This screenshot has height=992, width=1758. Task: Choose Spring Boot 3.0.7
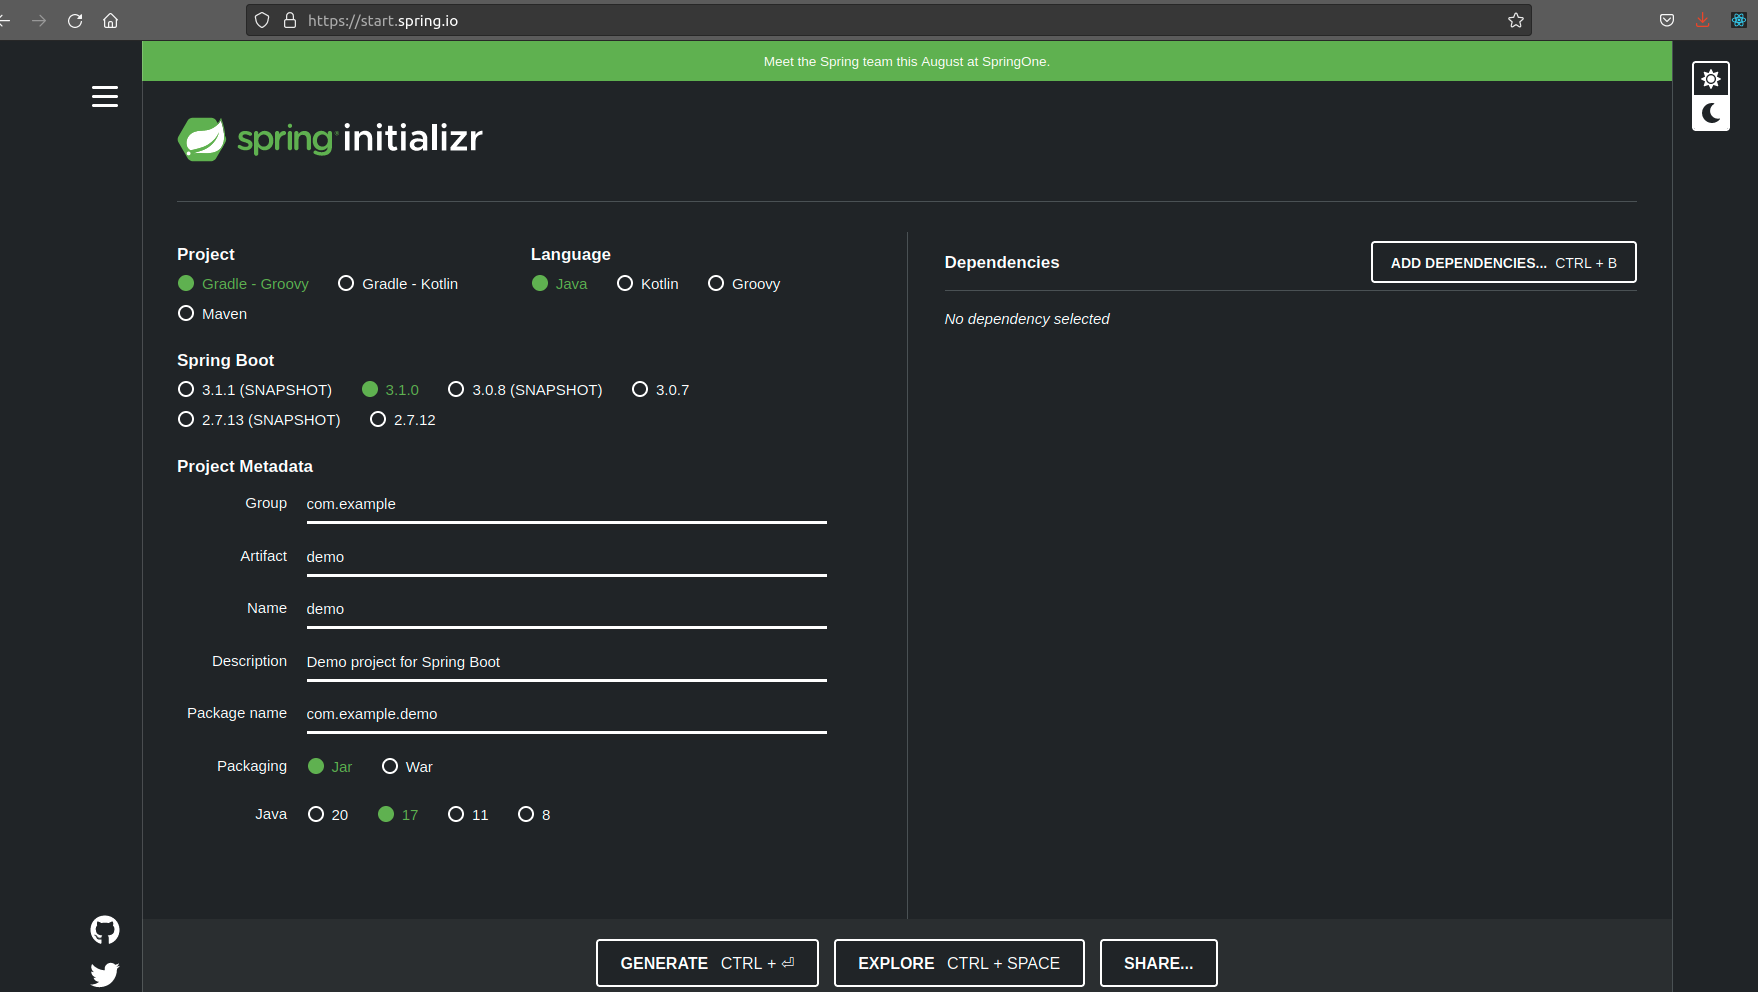tap(660, 390)
